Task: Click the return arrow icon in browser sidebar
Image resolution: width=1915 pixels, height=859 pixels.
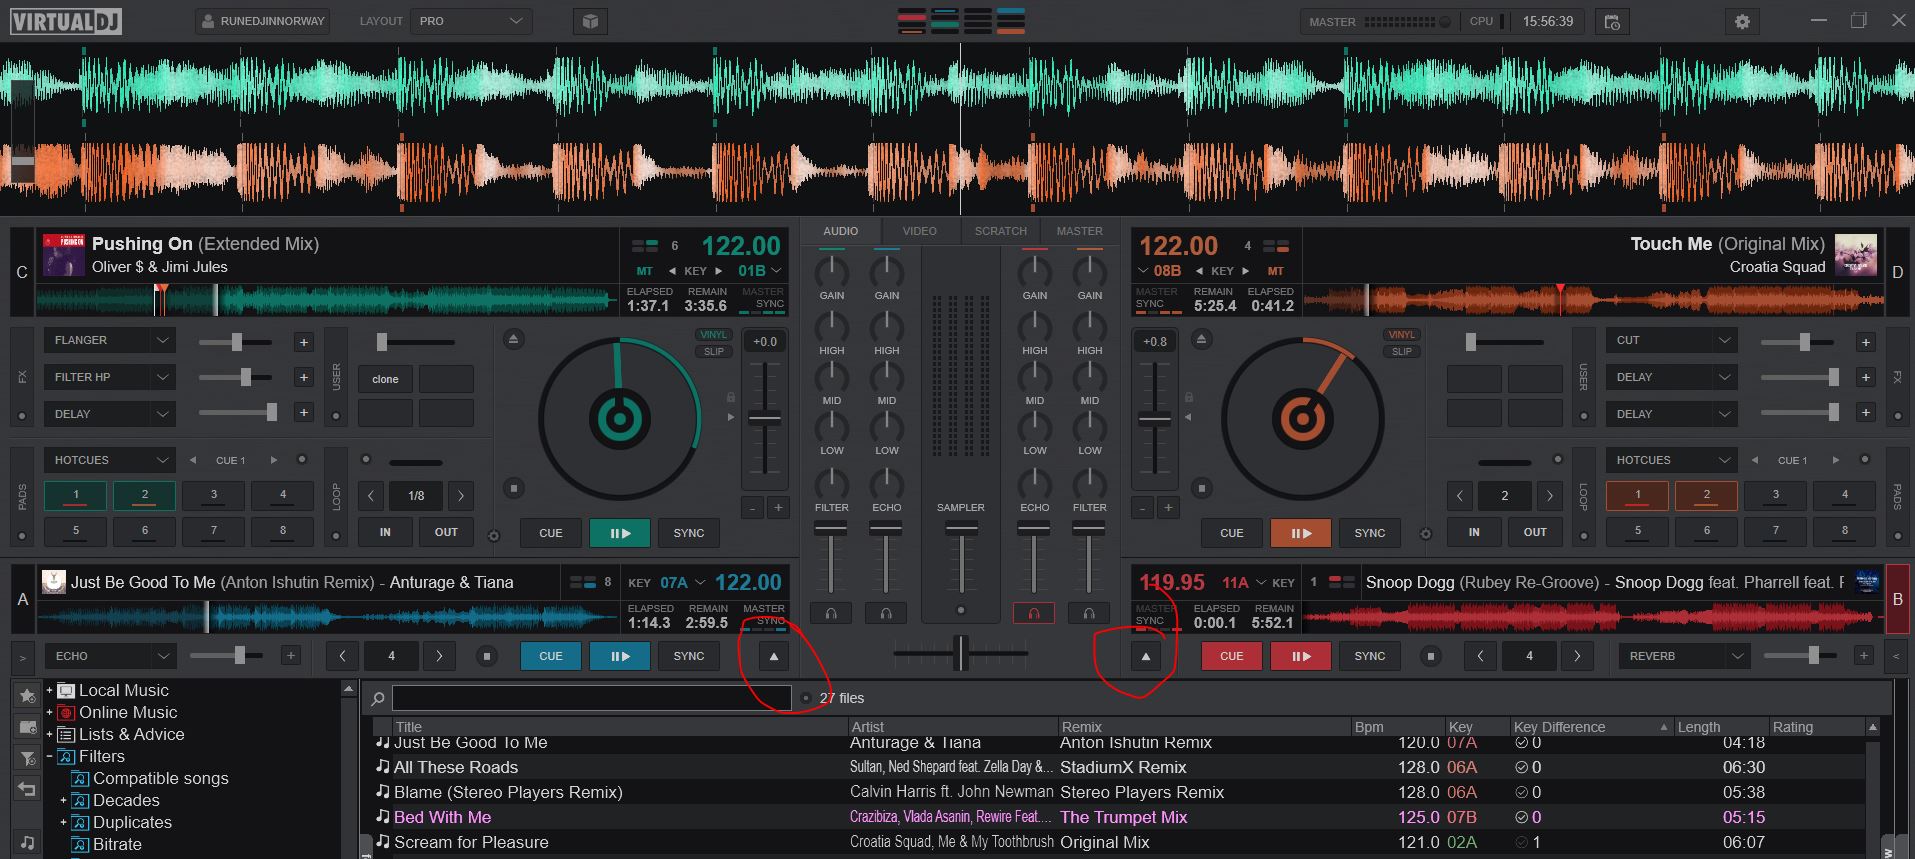Action: (27, 789)
